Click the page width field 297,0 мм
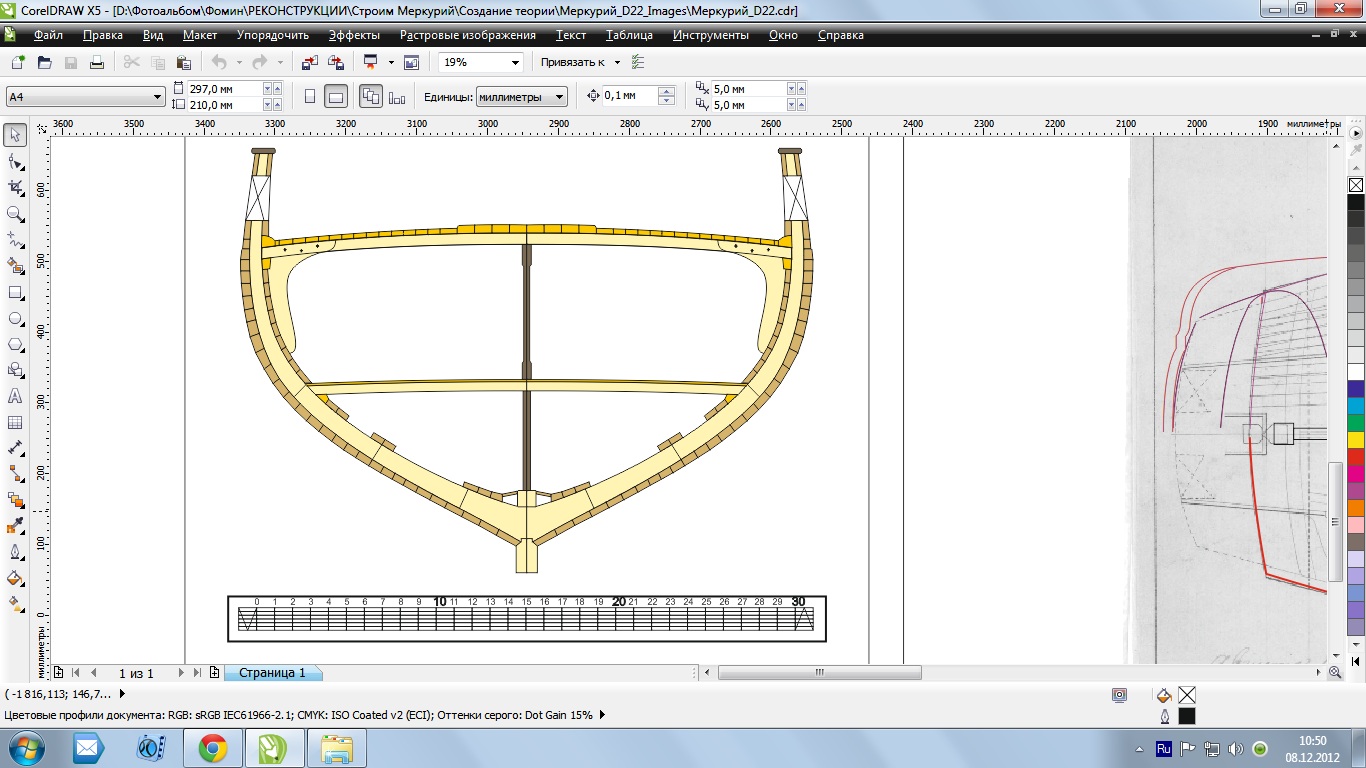Image resolution: width=1366 pixels, height=768 pixels. tap(224, 89)
